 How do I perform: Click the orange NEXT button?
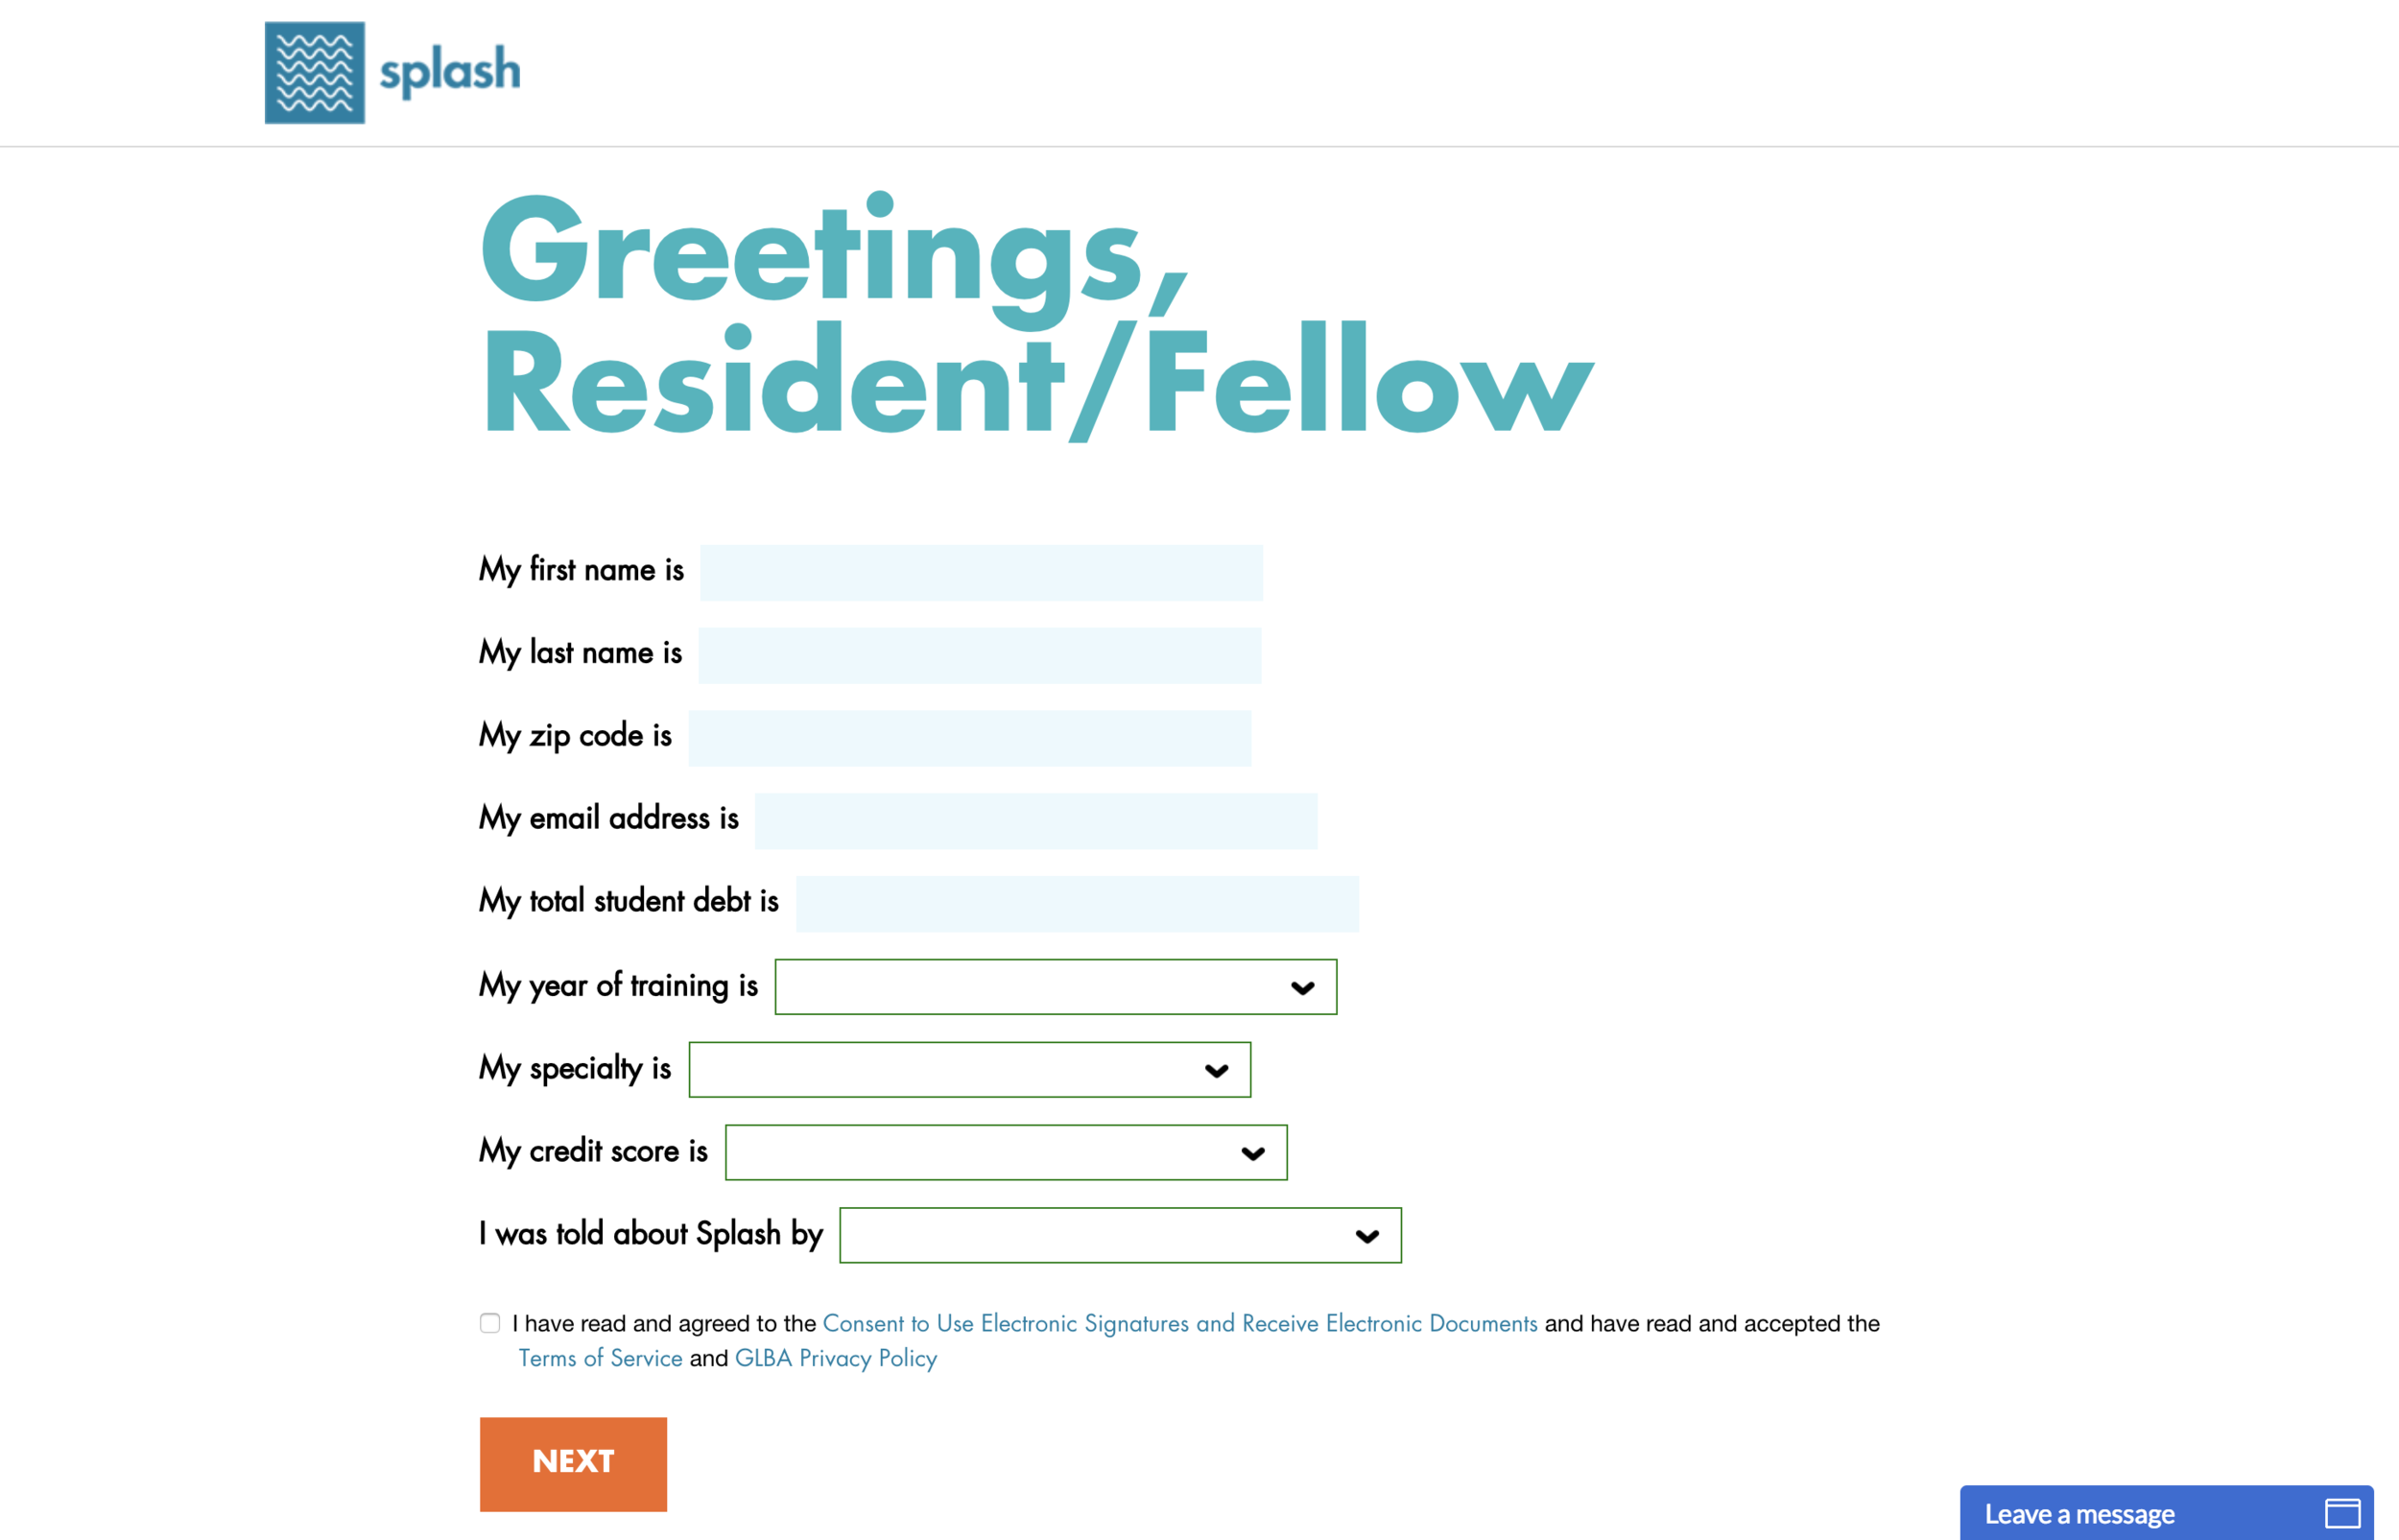573,1464
